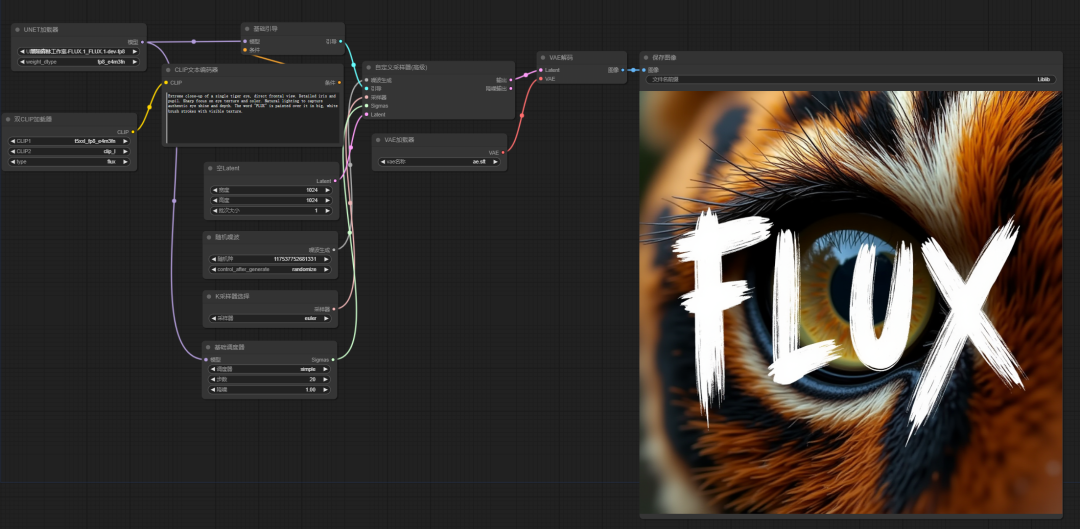Click the cyan guider output socket on 基础引导 node

(x=340, y=41)
